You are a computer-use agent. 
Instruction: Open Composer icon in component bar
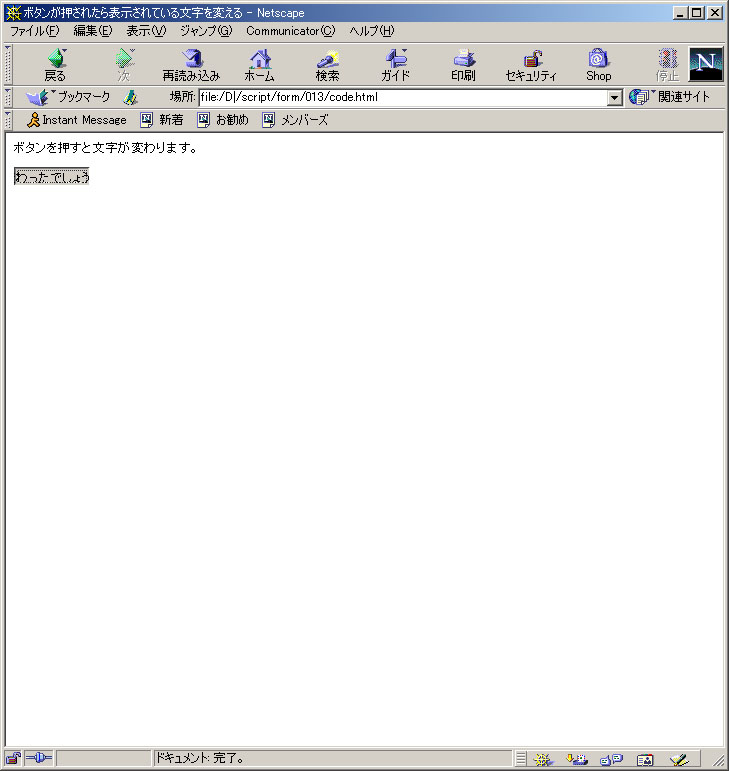[679, 759]
